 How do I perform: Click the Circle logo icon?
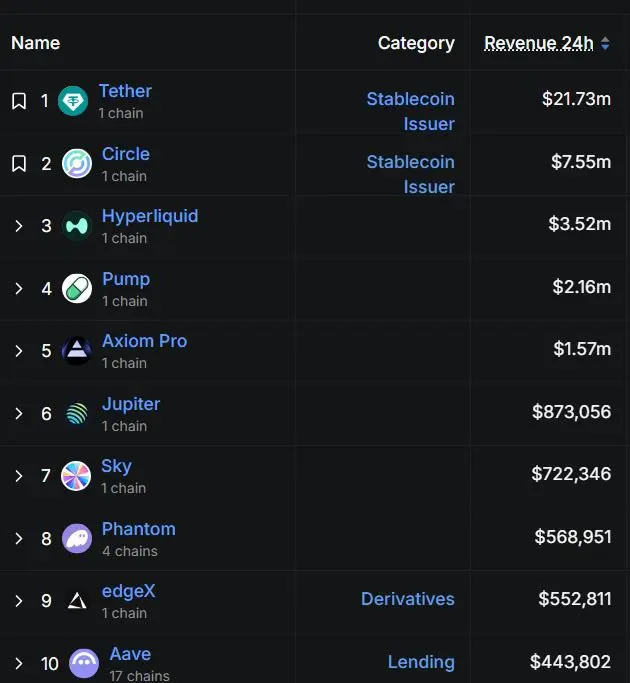77,164
